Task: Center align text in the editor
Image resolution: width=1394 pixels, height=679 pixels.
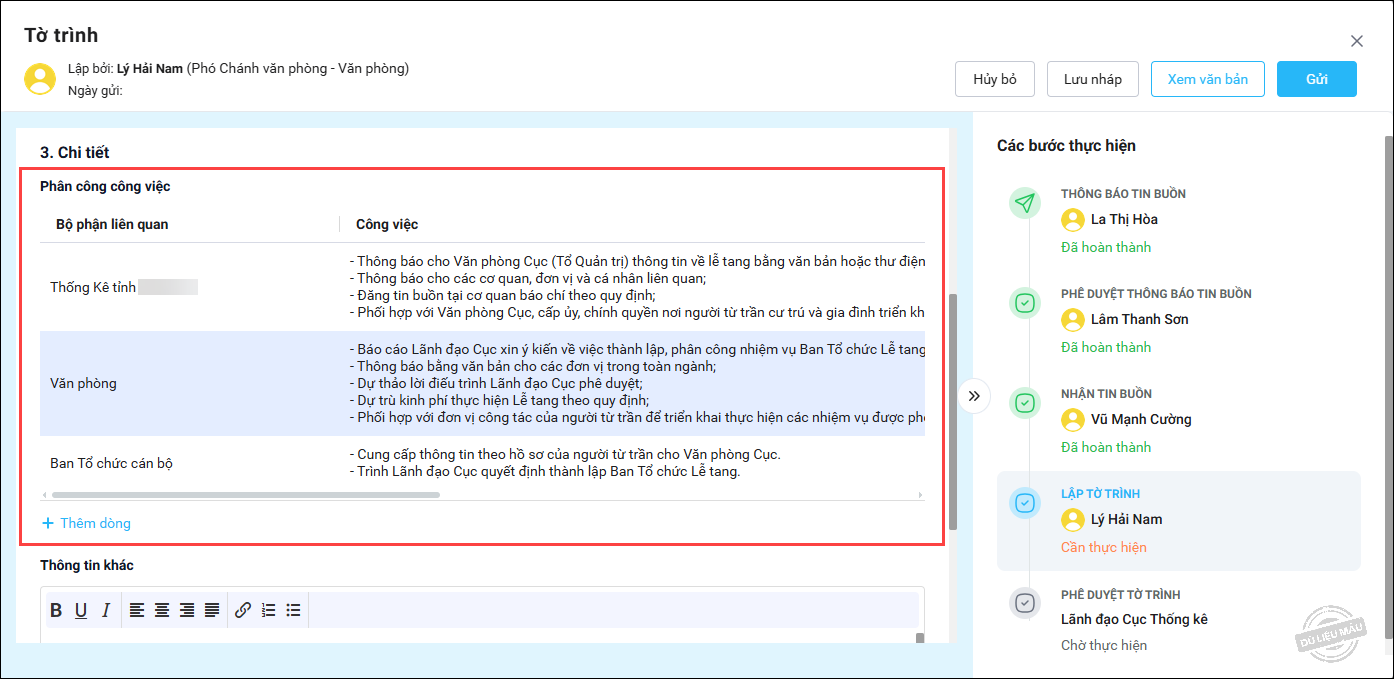Action: [162, 610]
